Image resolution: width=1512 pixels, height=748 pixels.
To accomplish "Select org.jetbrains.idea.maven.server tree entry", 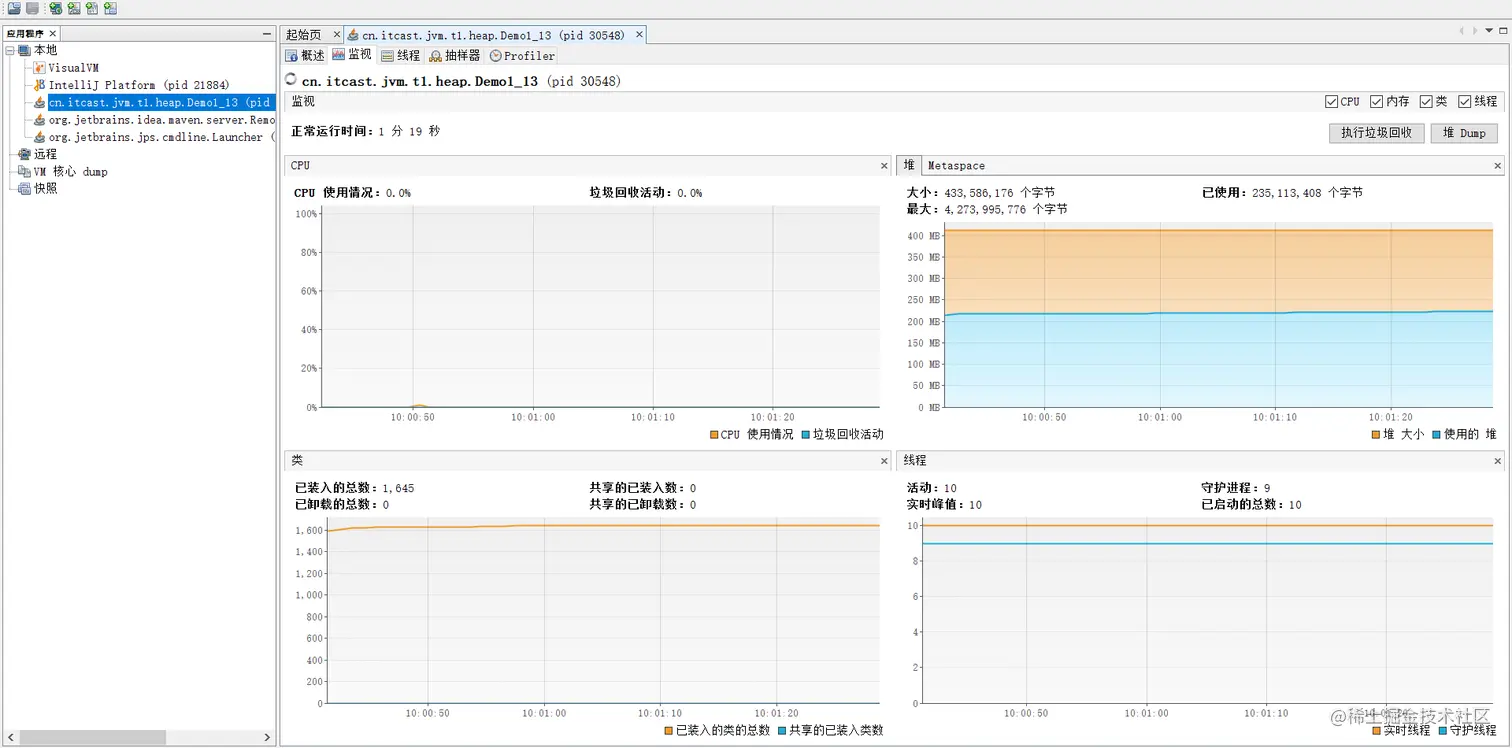I will (161, 120).
